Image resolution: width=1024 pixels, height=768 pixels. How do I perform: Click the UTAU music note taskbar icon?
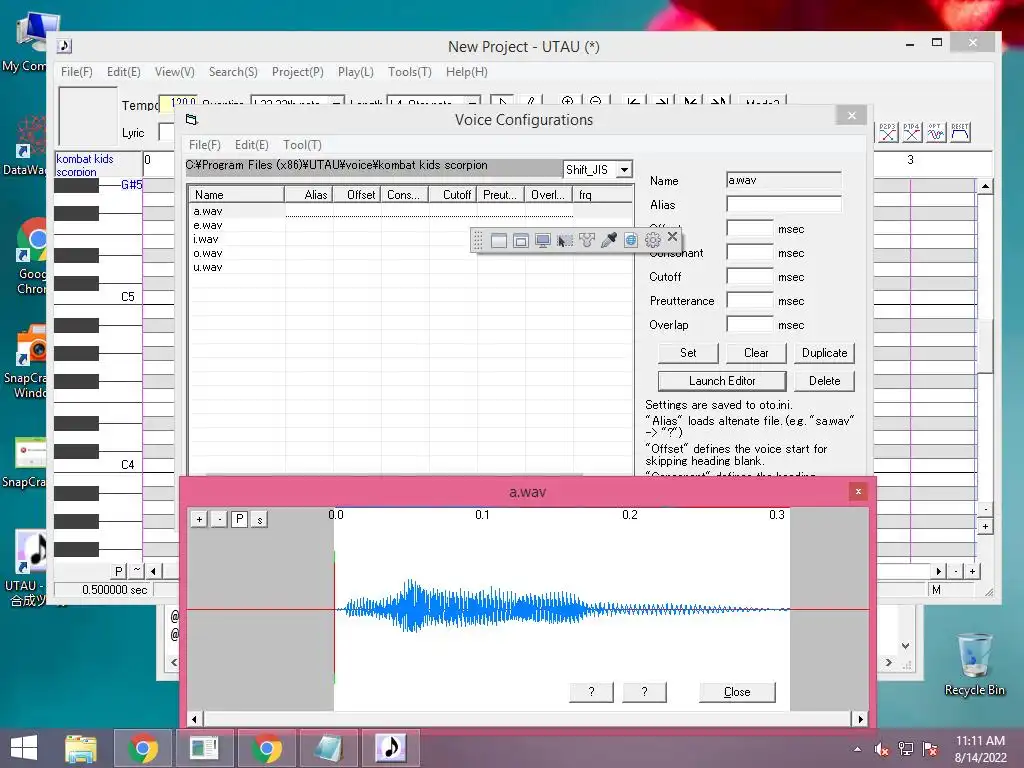(x=391, y=748)
